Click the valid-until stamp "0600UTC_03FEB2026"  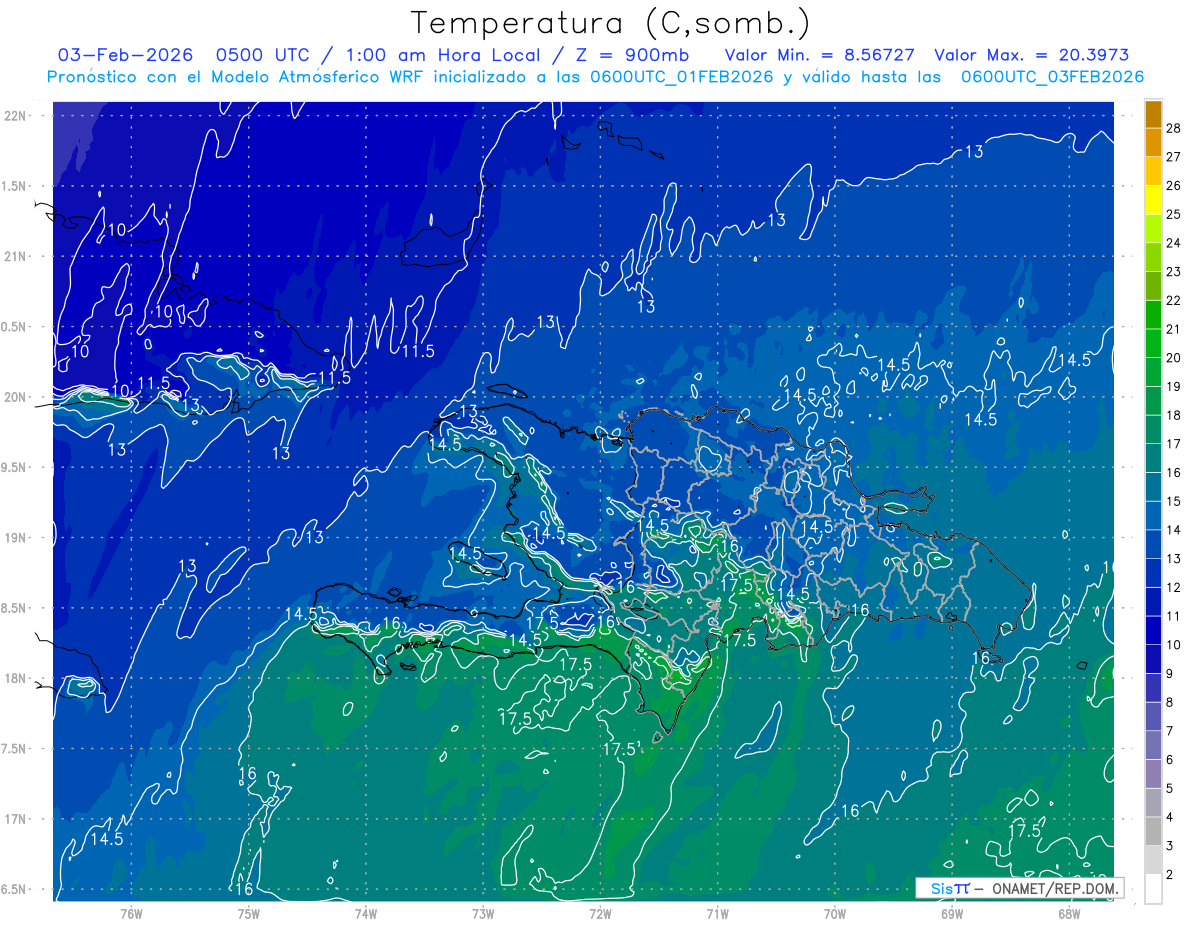(1052, 77)
